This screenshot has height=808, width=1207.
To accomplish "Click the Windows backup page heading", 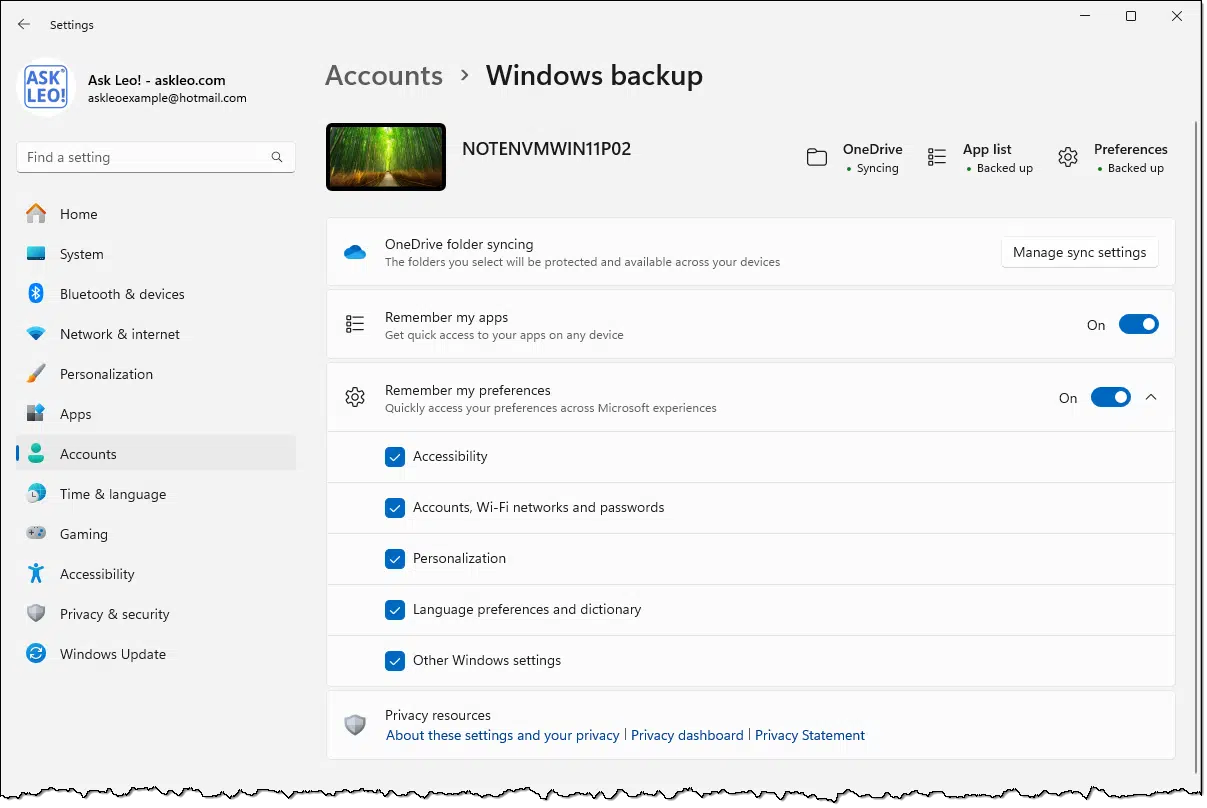I will pos(594,76).
